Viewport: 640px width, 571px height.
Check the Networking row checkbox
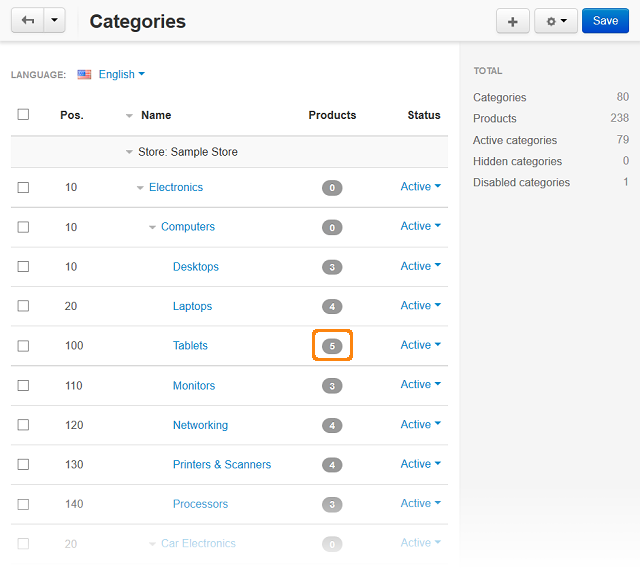[23, 425]
